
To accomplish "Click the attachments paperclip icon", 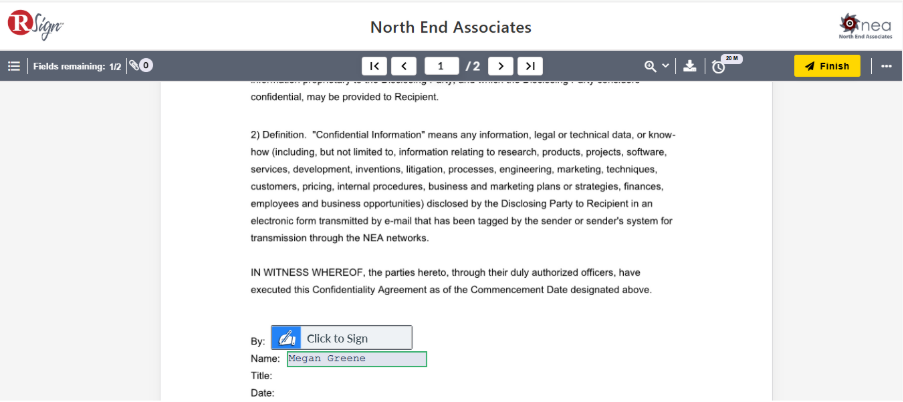I will click(134, 66).
